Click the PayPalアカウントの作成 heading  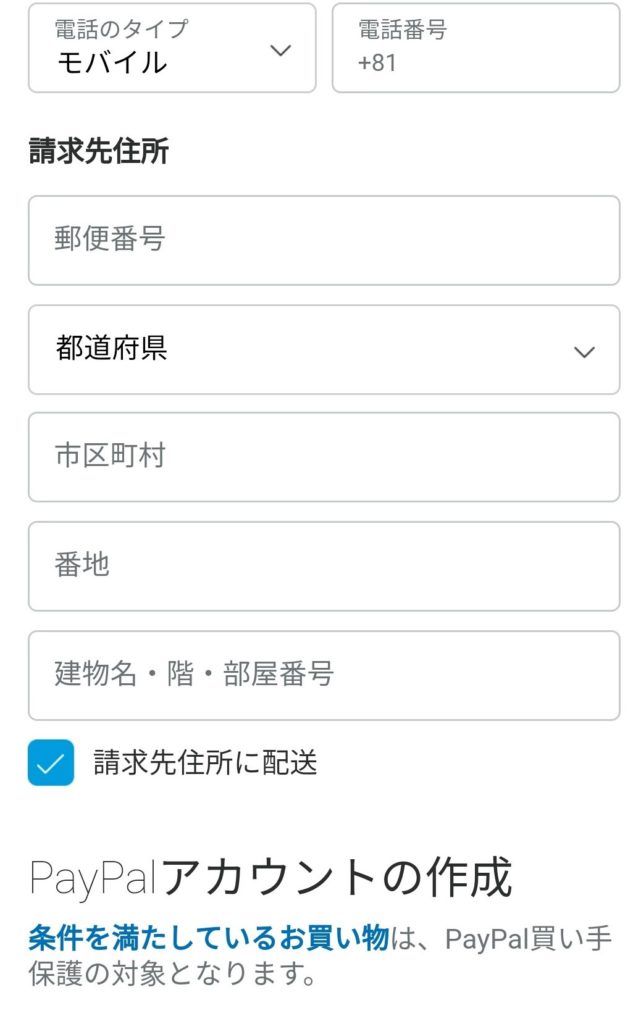coord(270,877)
